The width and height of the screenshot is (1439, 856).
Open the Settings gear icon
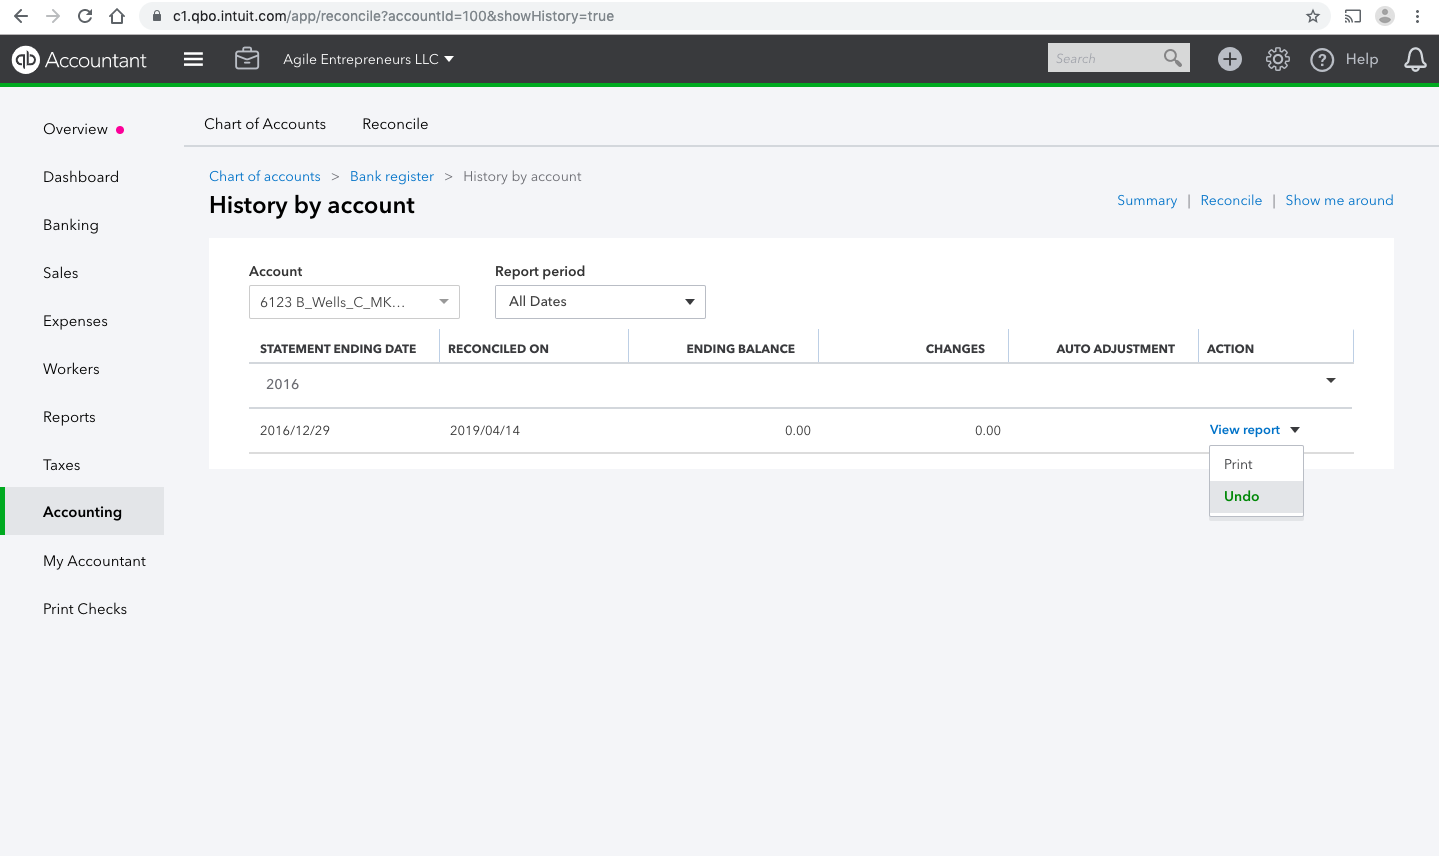1278,59
